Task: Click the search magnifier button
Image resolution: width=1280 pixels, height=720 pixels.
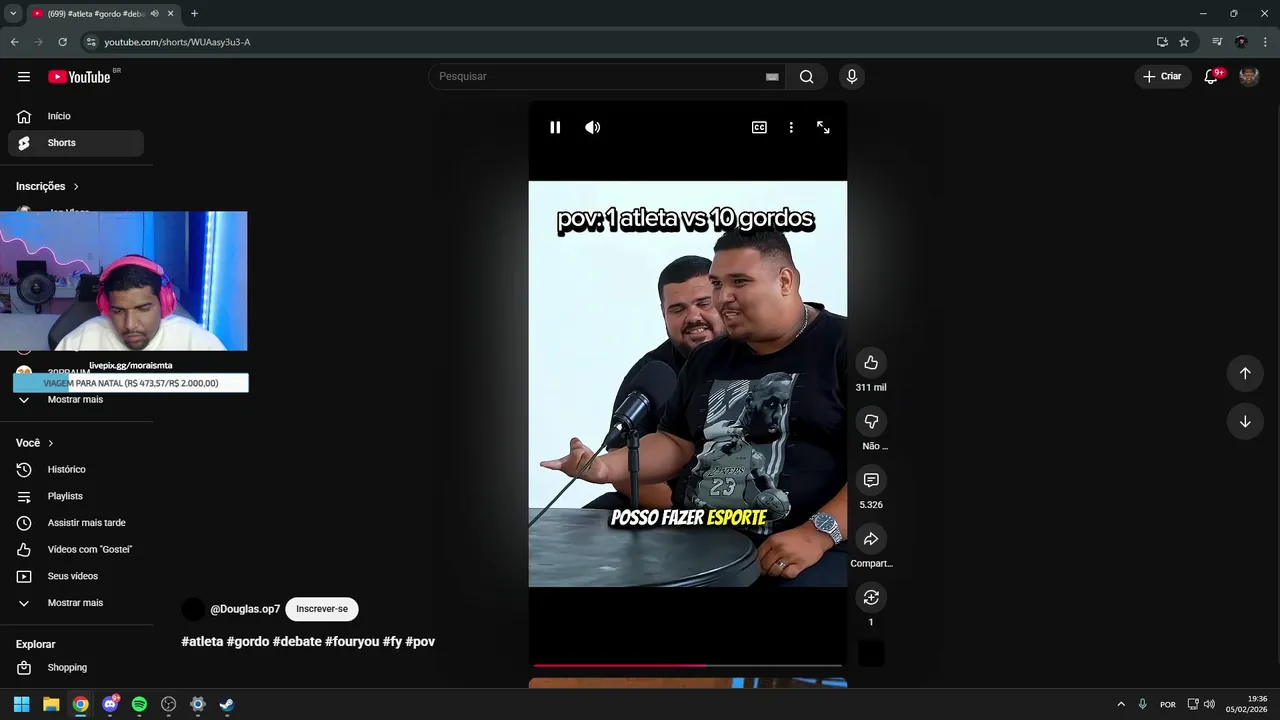Action: 806,77
